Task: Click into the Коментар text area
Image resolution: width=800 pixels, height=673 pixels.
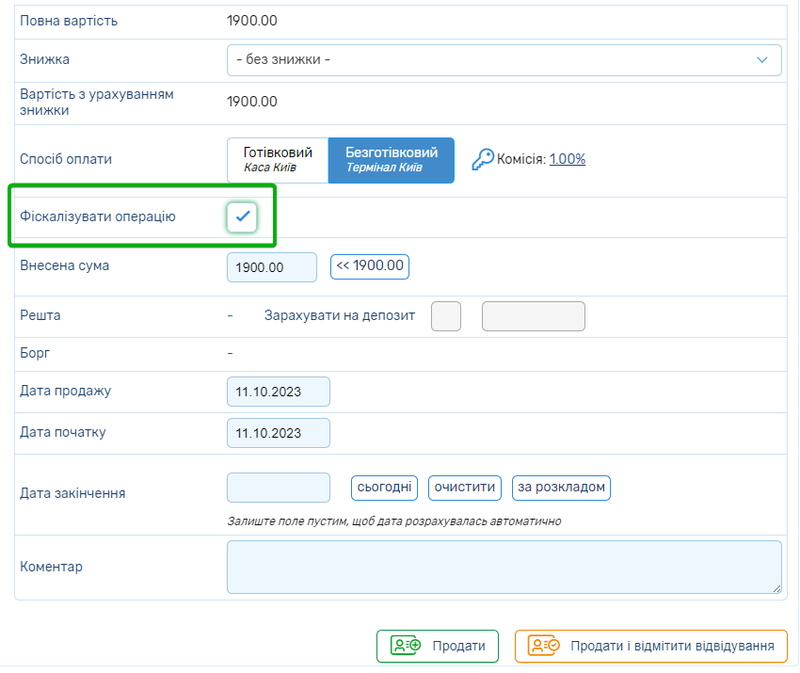Action: coord(503,567)
